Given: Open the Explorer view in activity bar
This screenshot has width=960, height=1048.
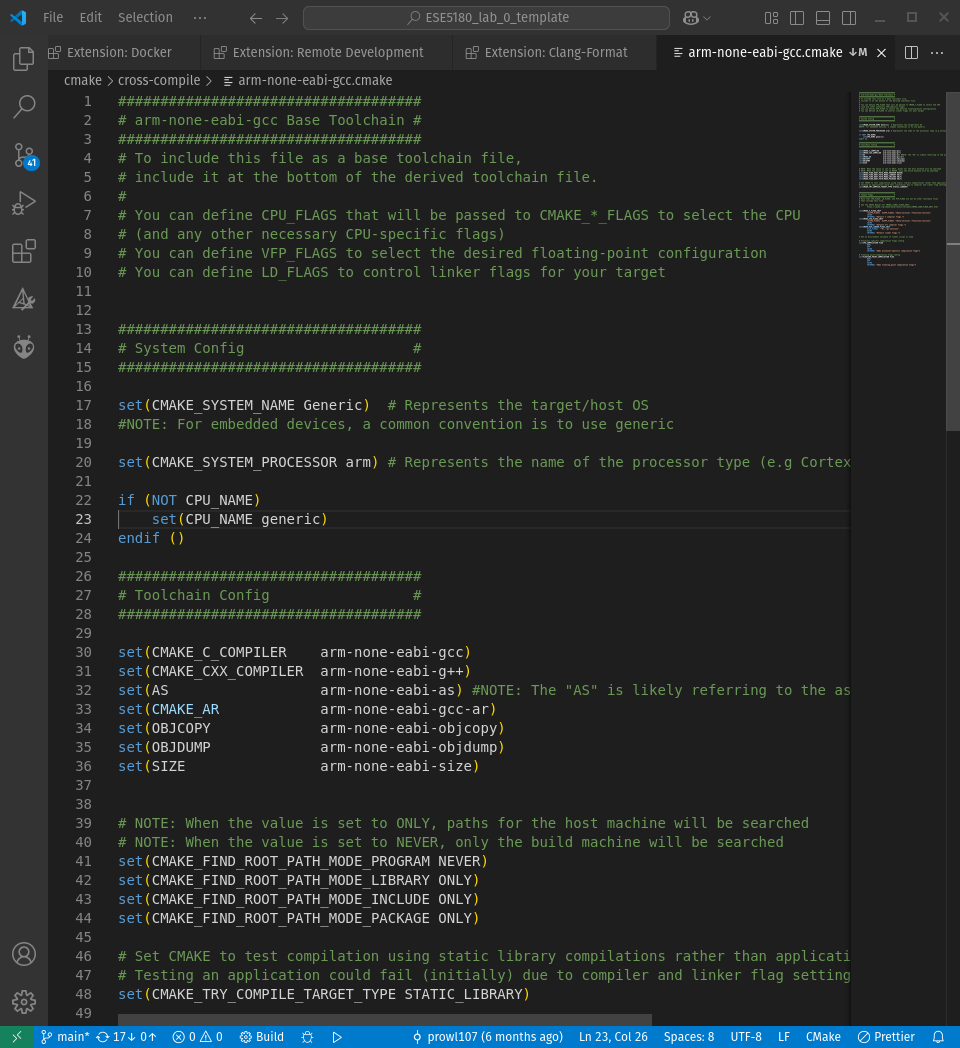Looking at the screenshot, I should [24, 59].
